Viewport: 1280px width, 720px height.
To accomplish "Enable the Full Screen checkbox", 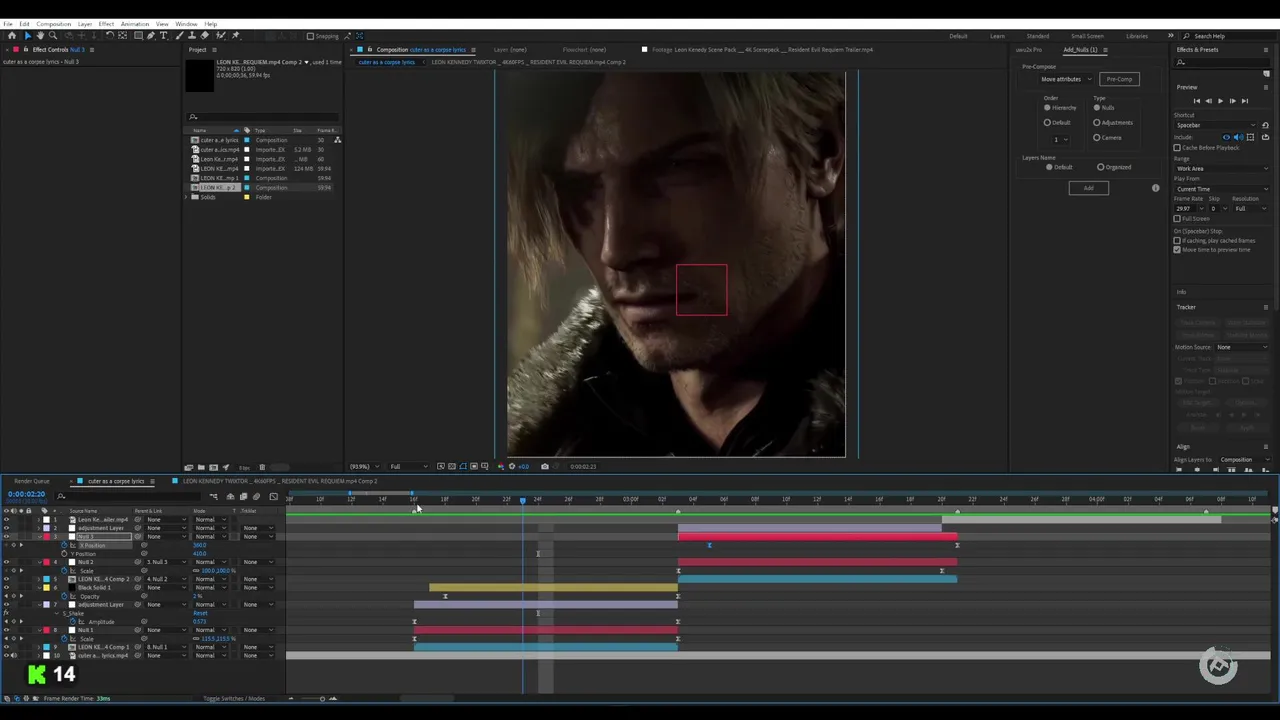I will coord(1177,218).
